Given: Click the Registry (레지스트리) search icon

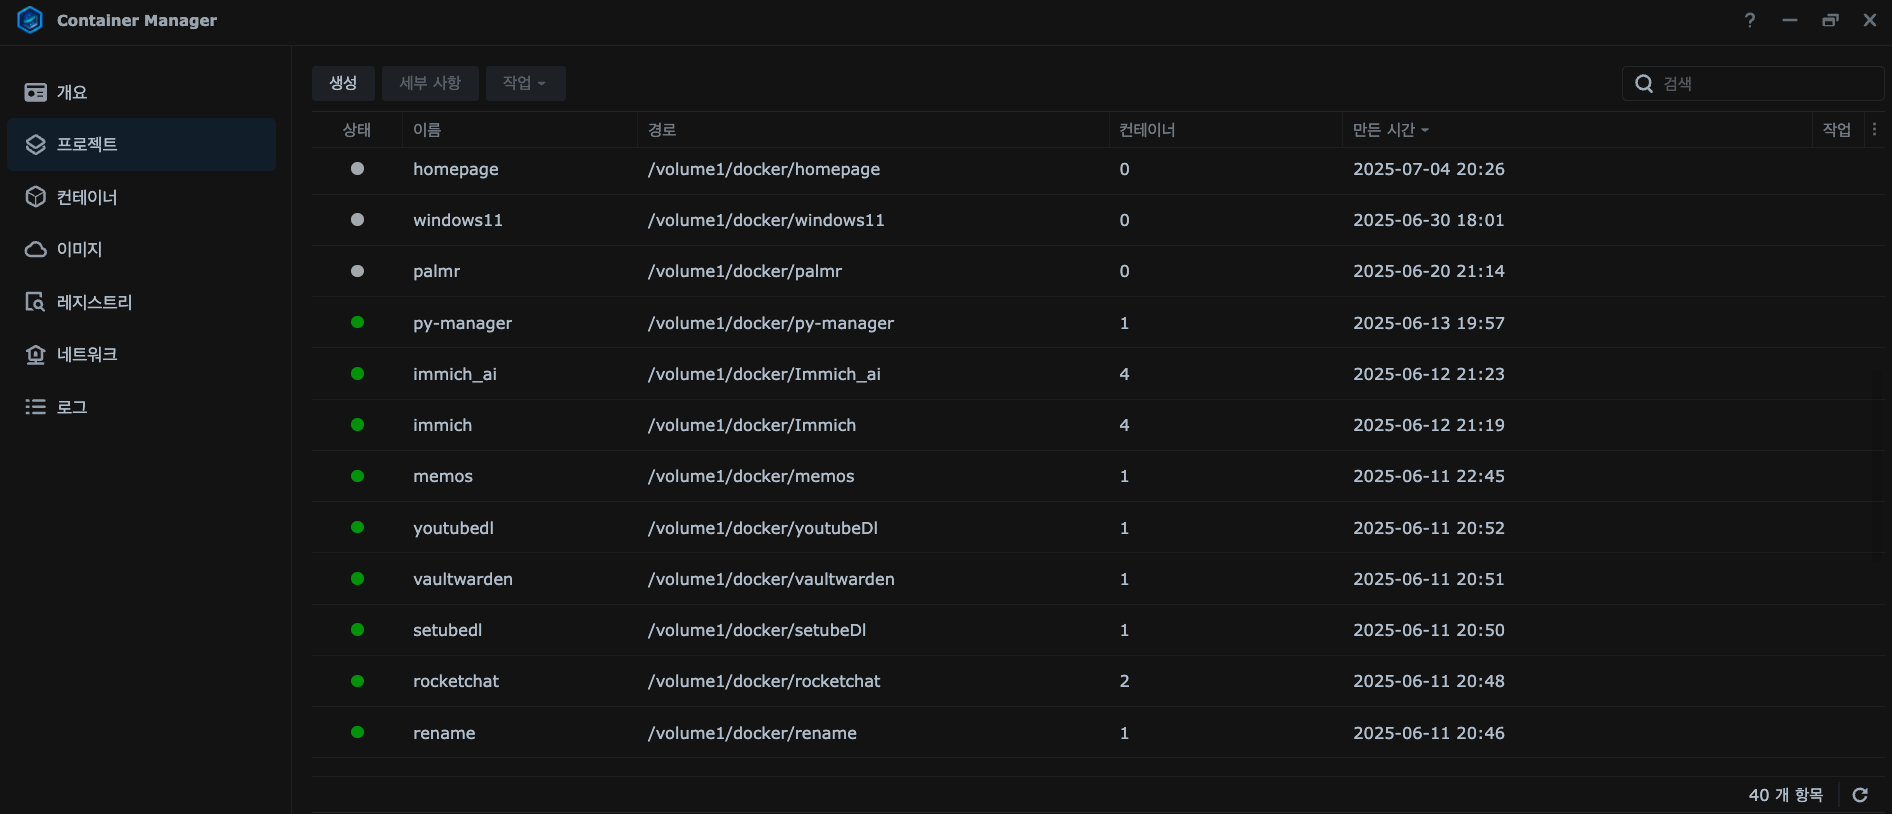Looking at the screenshot, I should 36,302.
